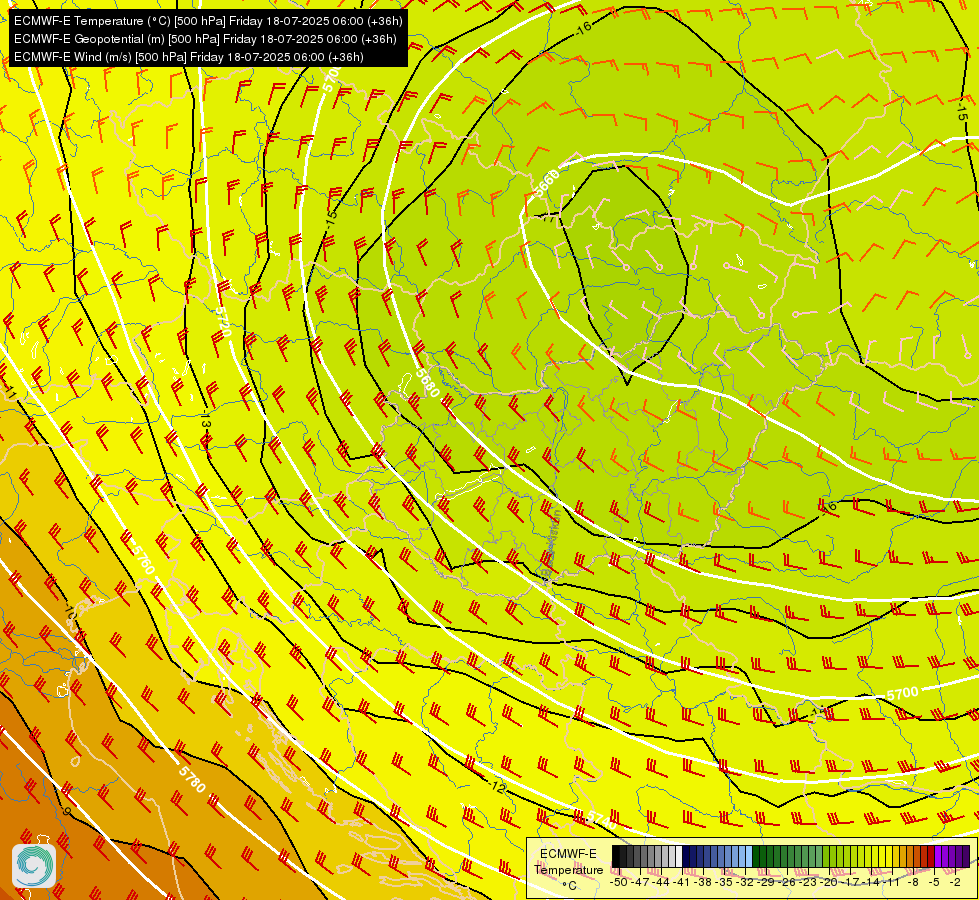Click the -29 legend scale value
Viewport: 979px width, 900px height.
766,882
